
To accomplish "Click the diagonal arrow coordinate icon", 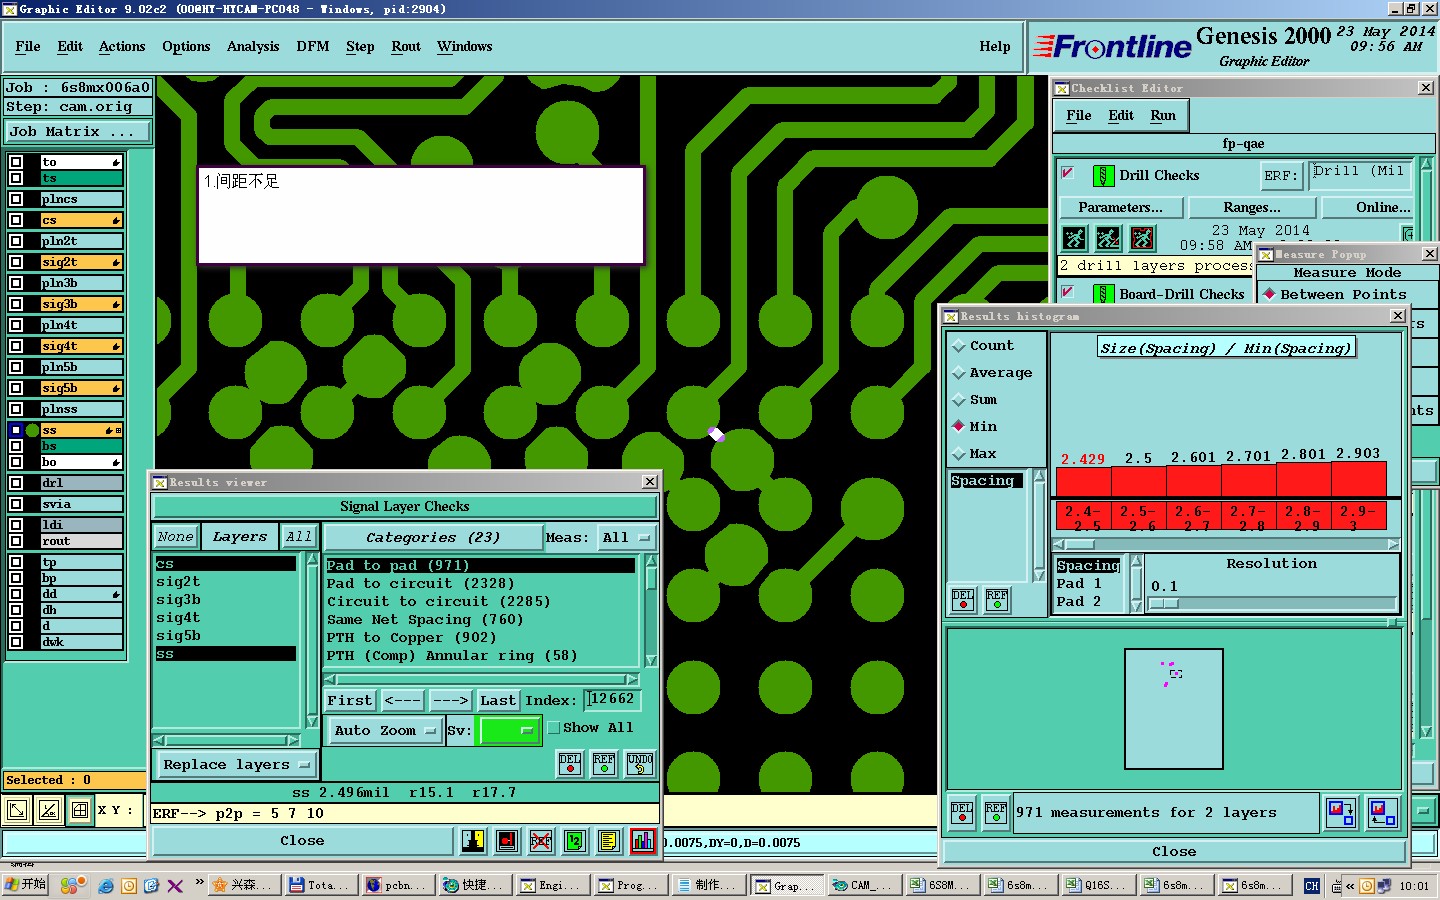I will tap(17, 810).
